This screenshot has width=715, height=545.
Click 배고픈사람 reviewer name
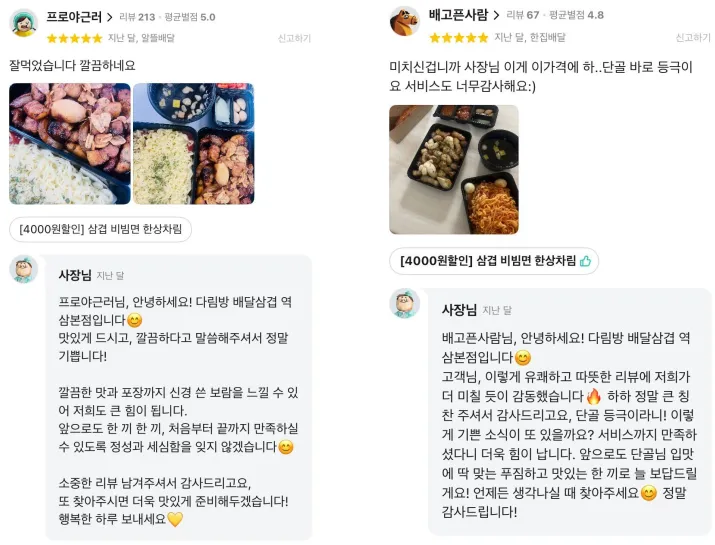pos(458,15)
